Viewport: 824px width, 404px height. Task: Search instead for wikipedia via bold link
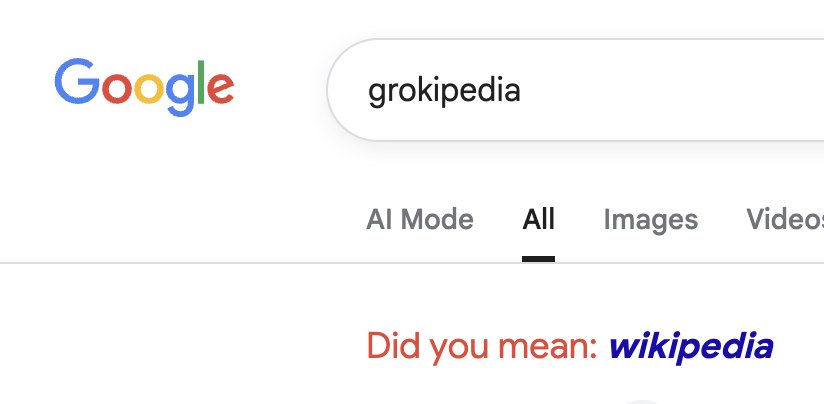tap(690, 346)
